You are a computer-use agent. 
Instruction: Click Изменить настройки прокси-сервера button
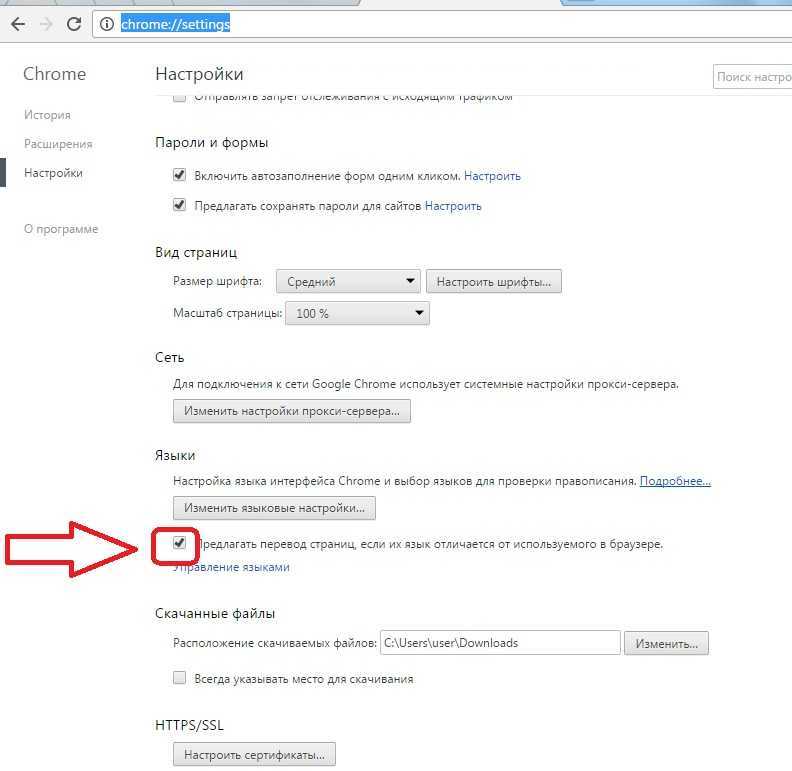coord(291,411)
